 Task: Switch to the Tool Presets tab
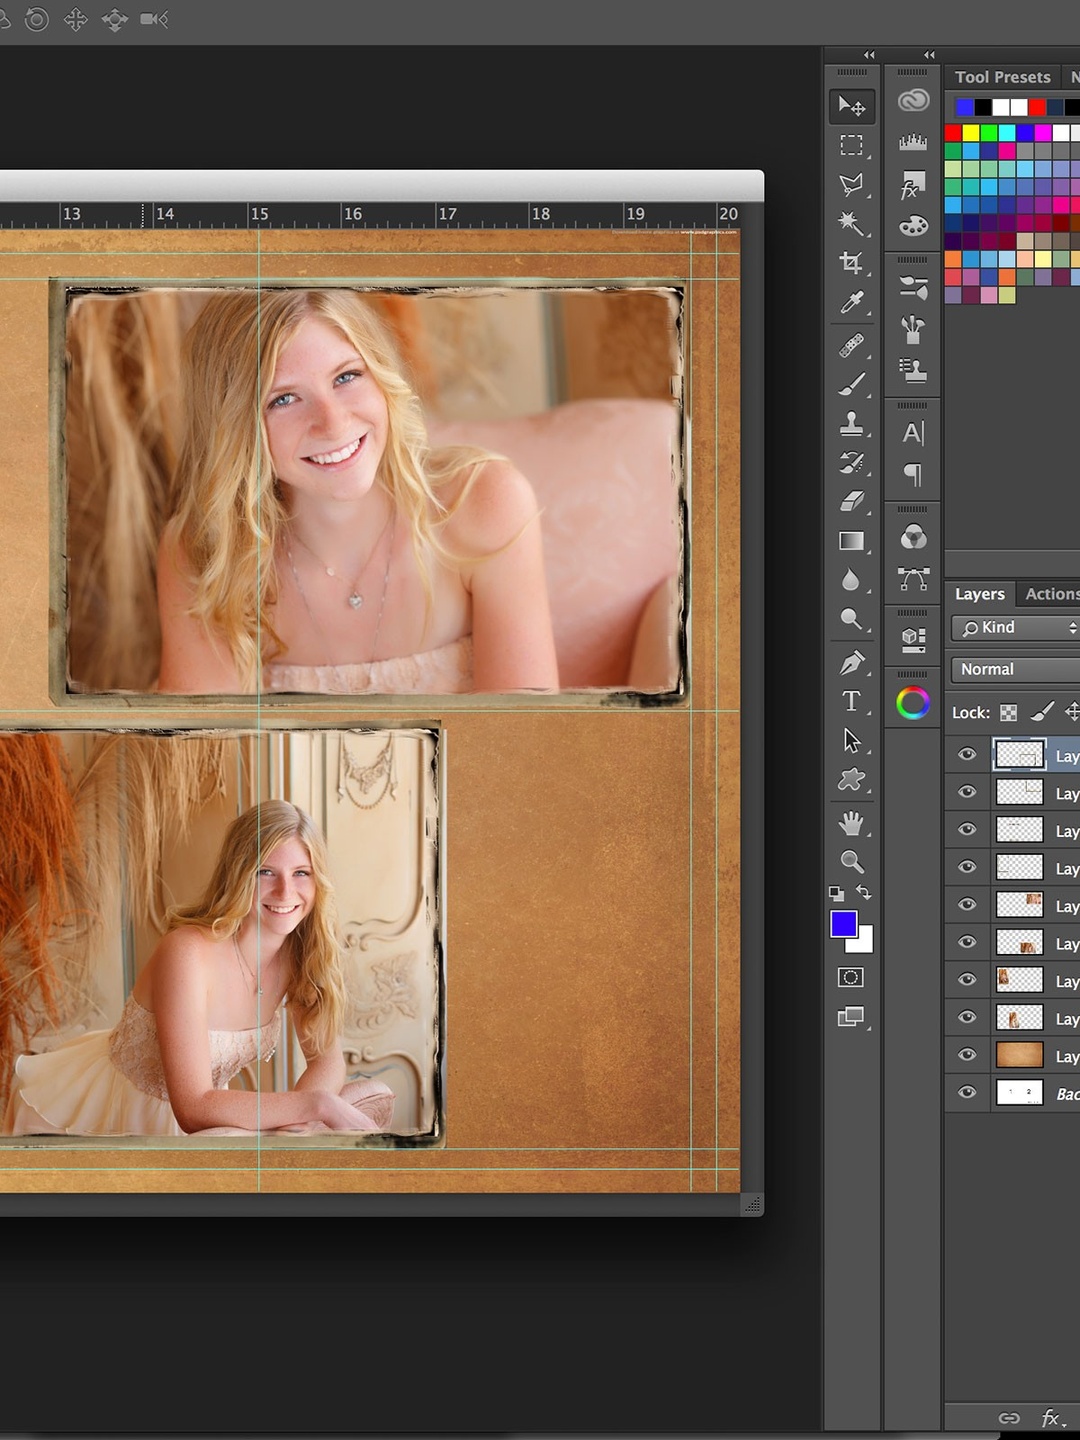[x=1003, y=77]
